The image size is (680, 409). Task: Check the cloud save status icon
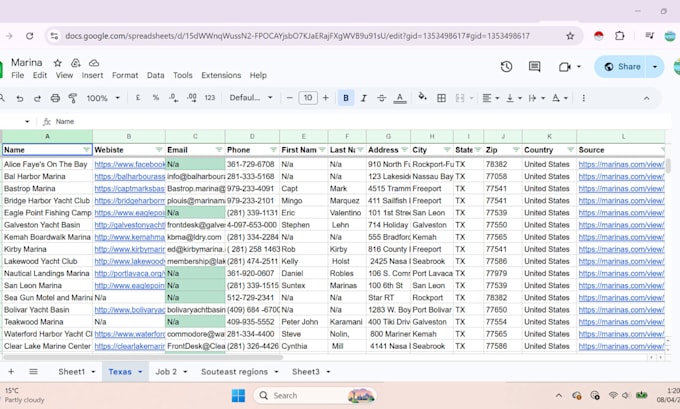point(94,63)
